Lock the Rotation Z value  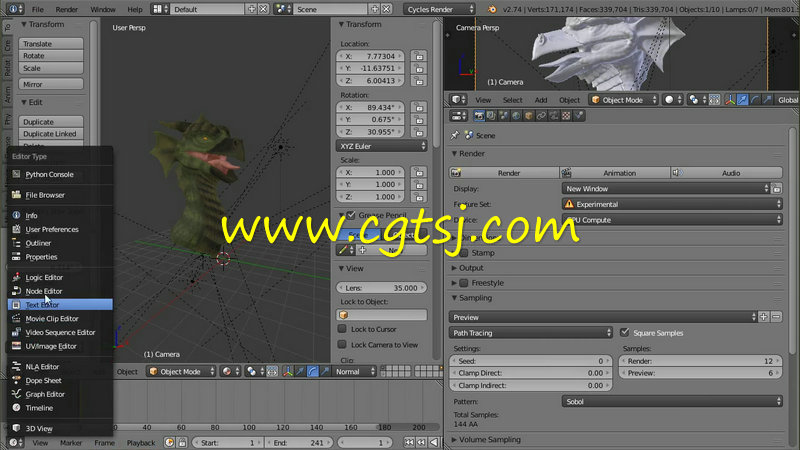(x=419, y=132)
